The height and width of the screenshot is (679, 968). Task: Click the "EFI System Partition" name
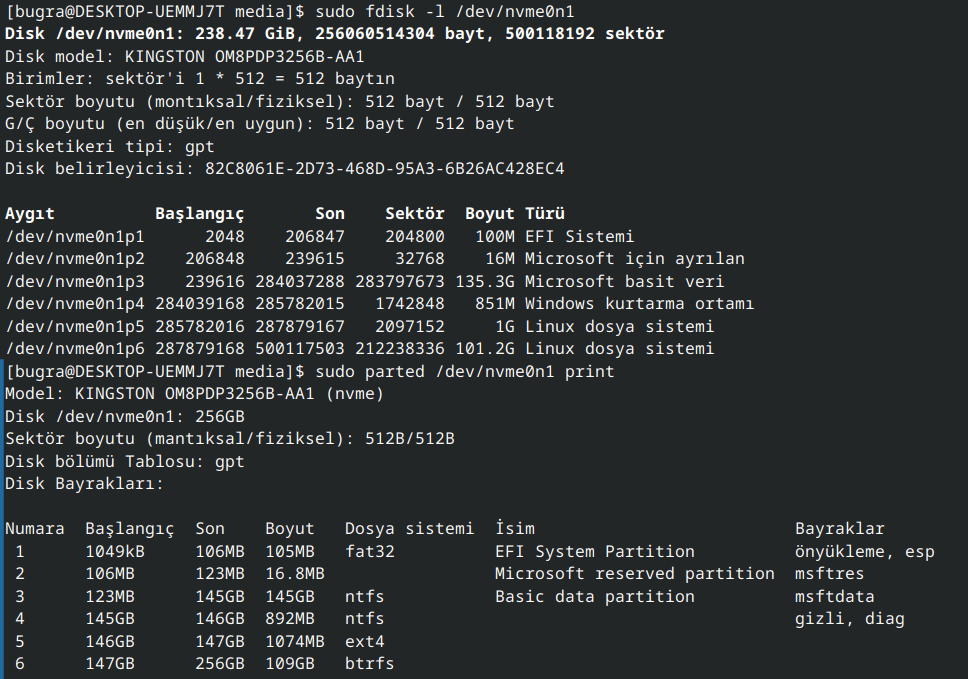pyautogui.click(x=595, y=552)
